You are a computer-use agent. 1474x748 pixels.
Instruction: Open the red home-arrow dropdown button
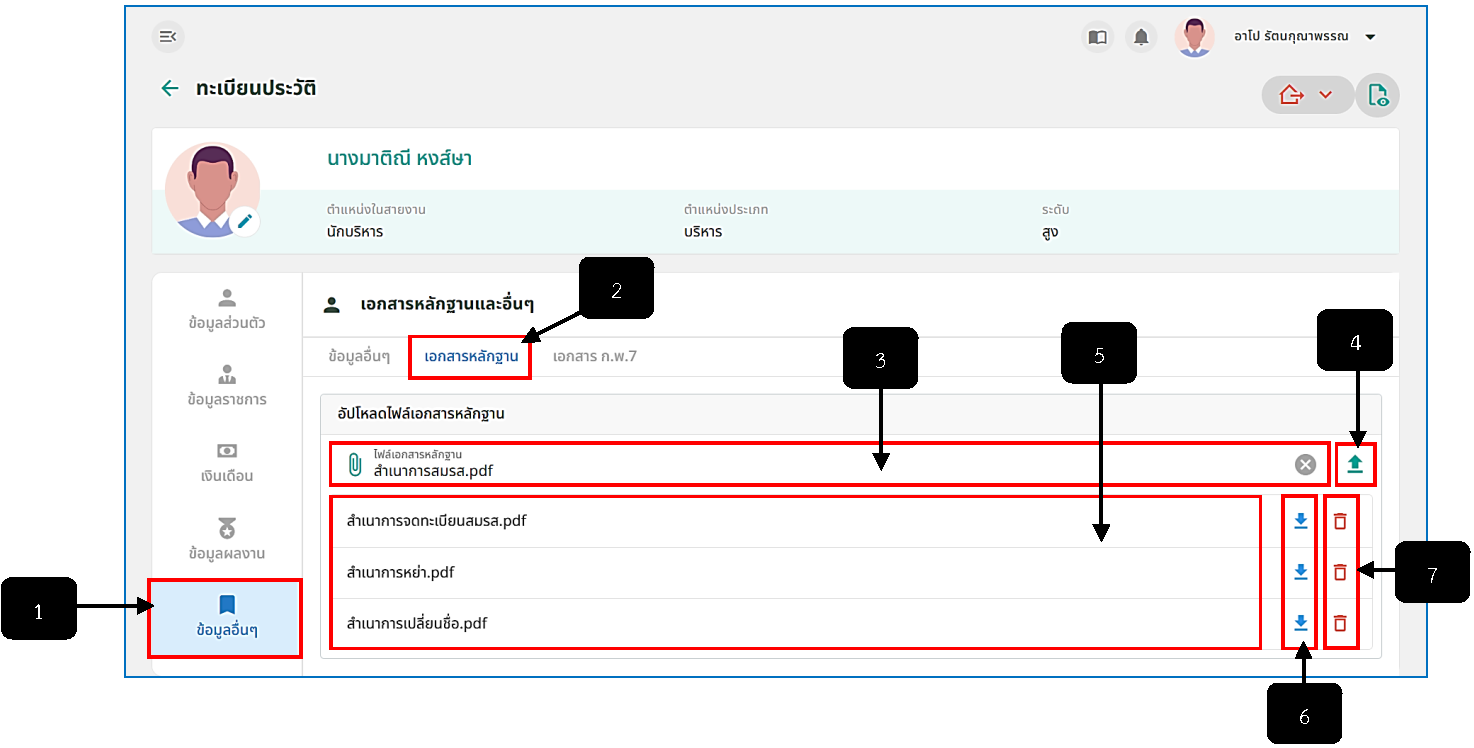pos(1307,95)
